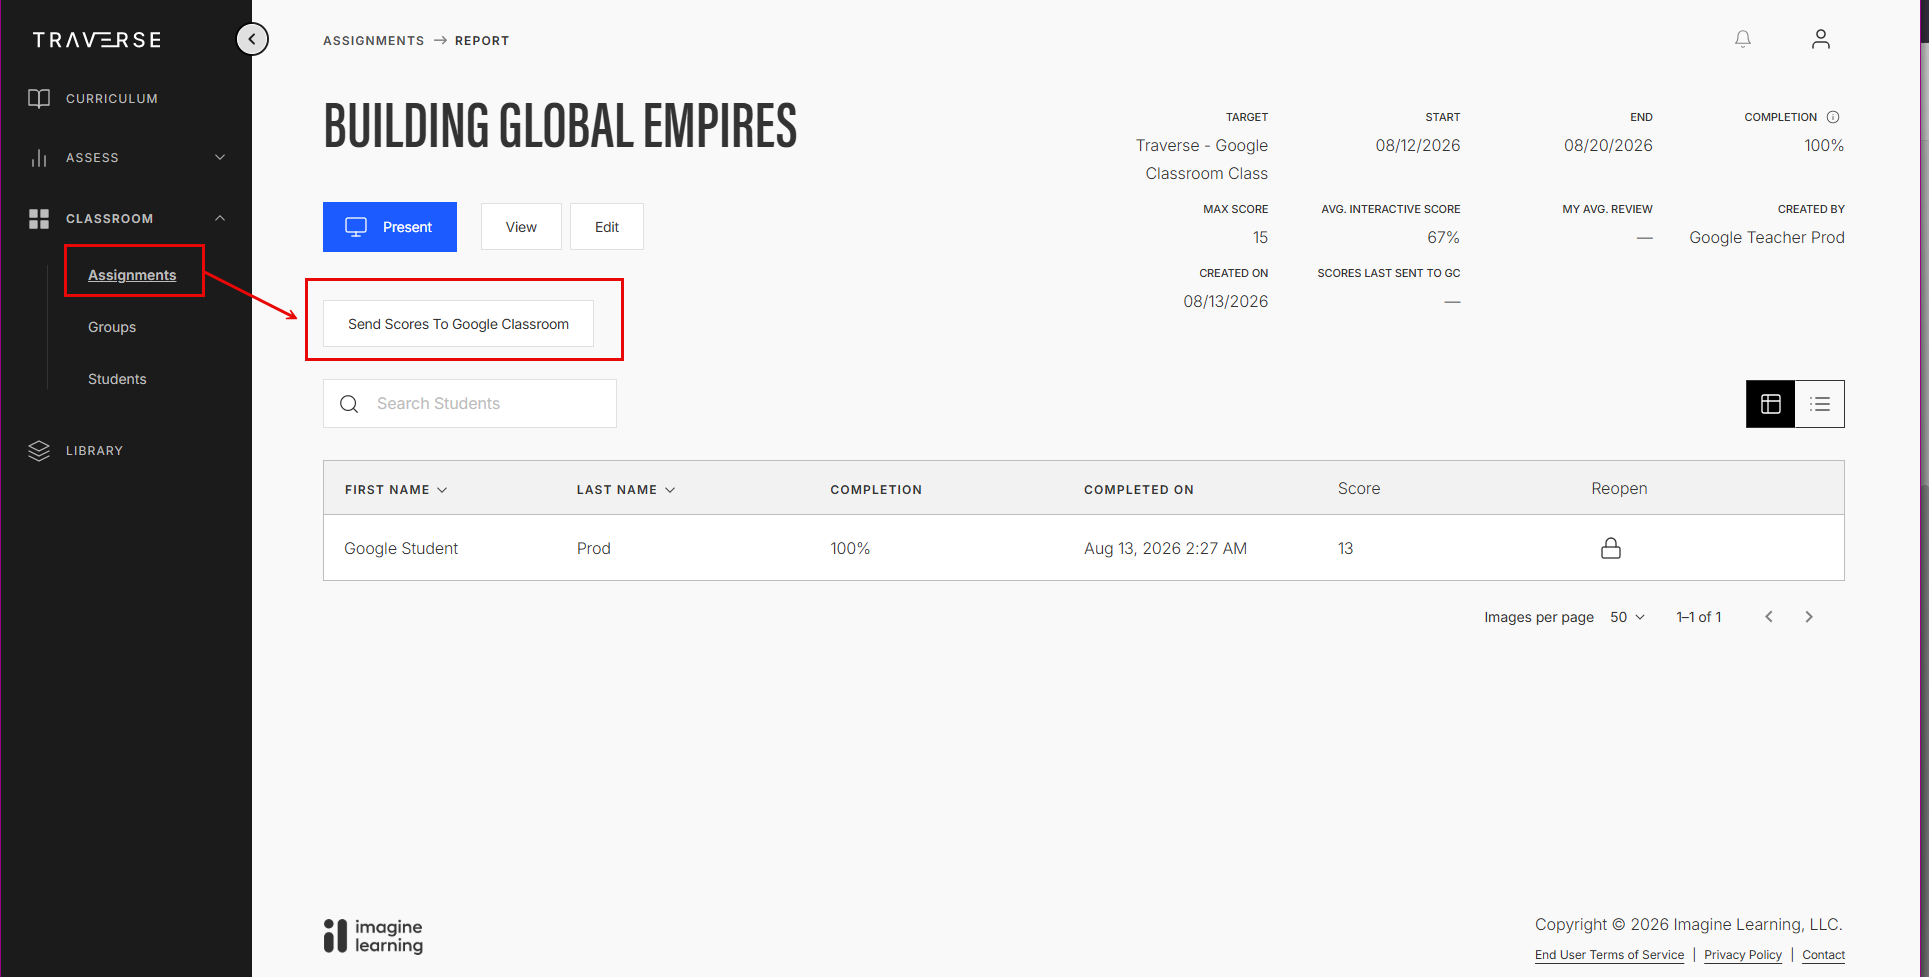Click the Building Global Empires title
Viewport: 1929px width, 977px height.
560,127
